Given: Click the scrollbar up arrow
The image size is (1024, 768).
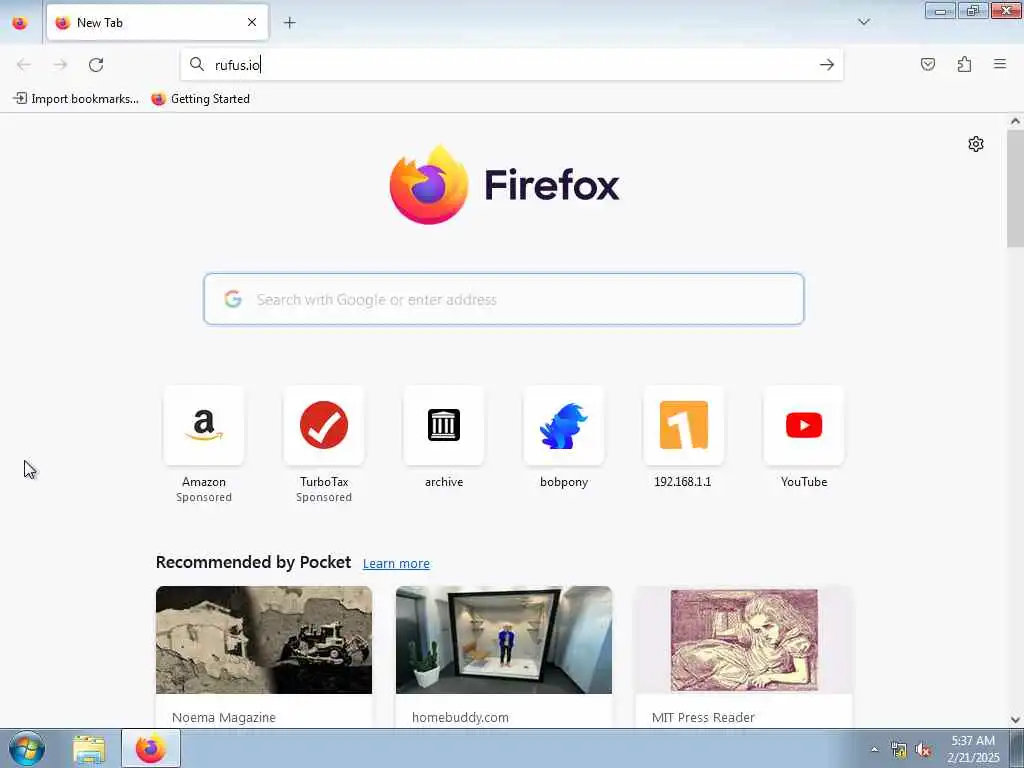Looking at the screenshot, I should (x=1015, y=121).
